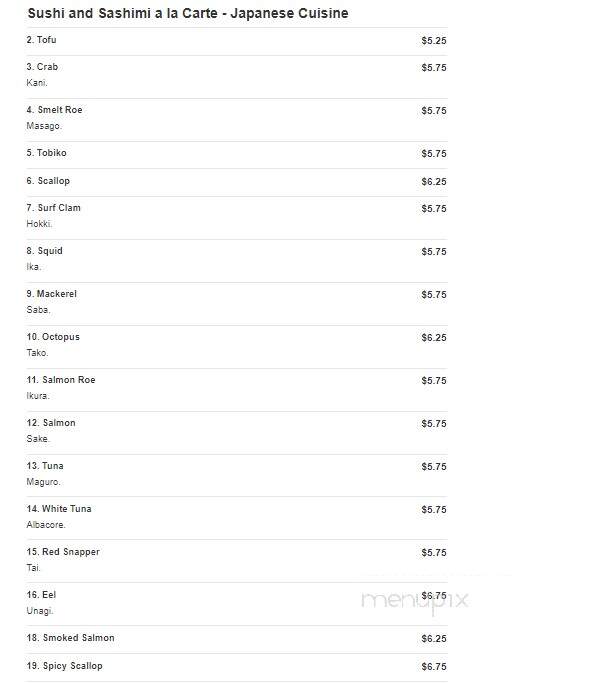
Task: Select the Crab menu item
Action: [x=237, y=77]
